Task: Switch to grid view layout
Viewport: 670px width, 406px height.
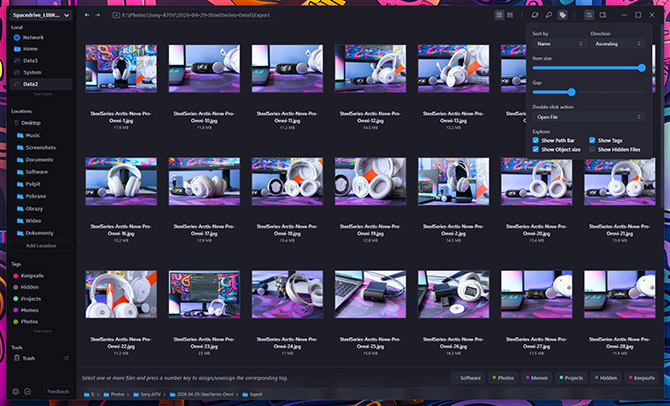Action: 499,15
